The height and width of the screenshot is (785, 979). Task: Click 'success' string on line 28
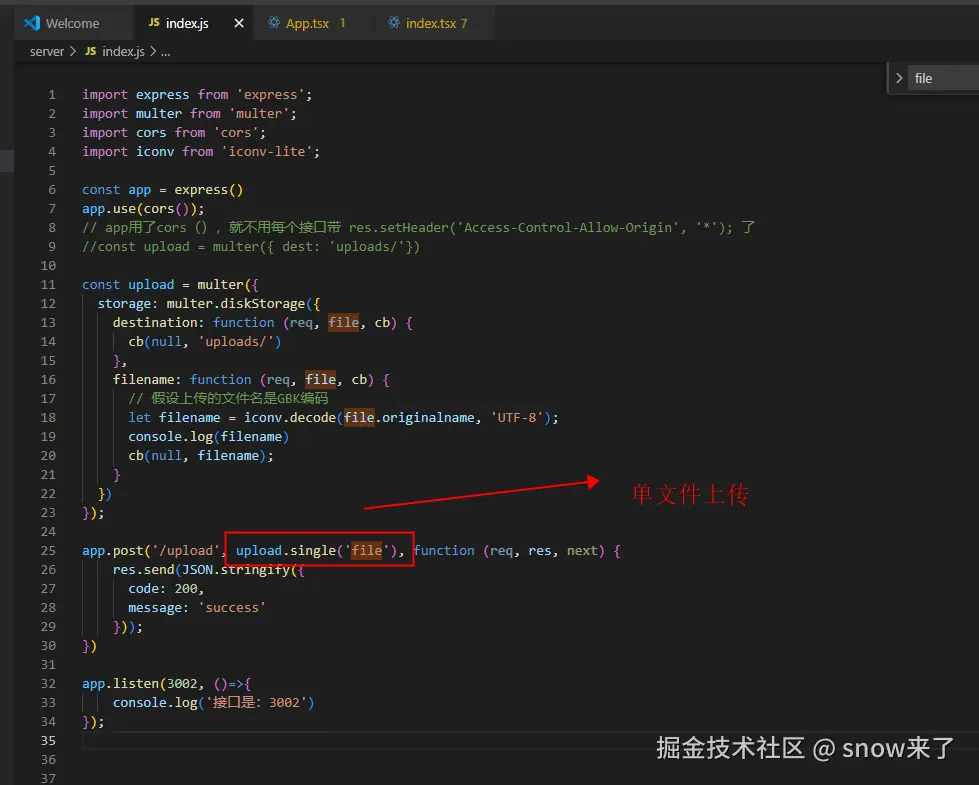point(232,607)
